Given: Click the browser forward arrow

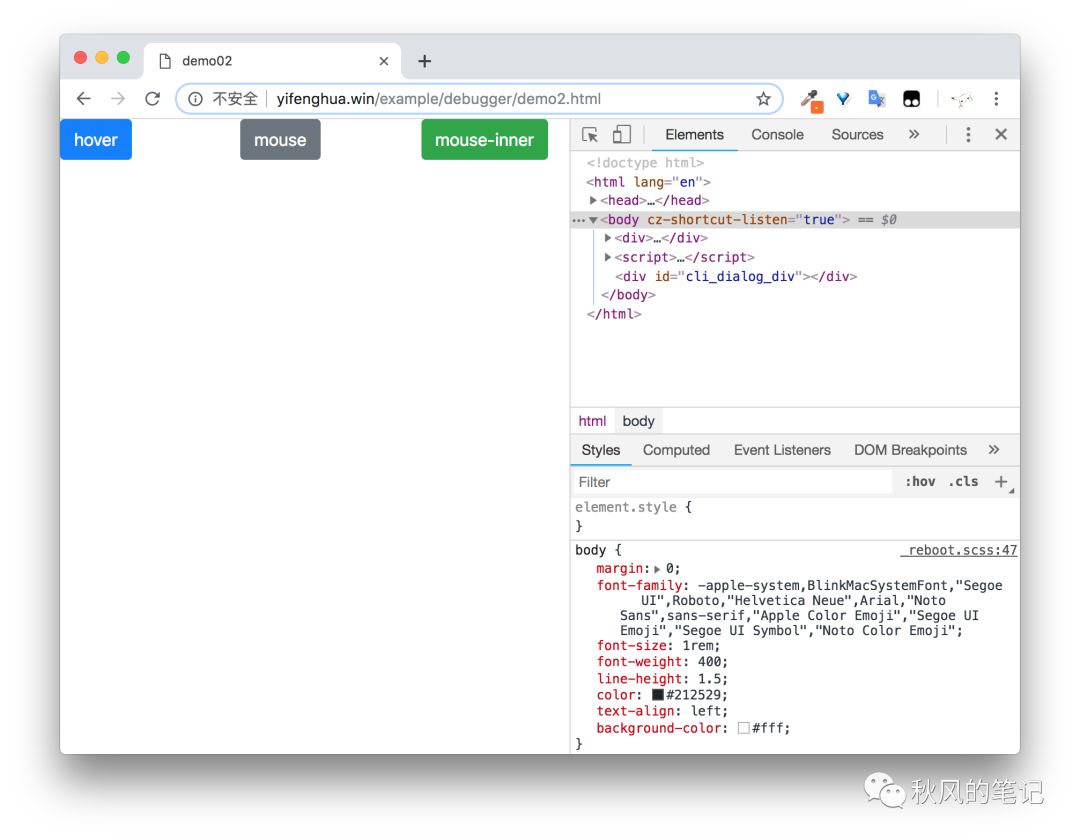Looking at the screenshot, I should click(x=118, y=98).
